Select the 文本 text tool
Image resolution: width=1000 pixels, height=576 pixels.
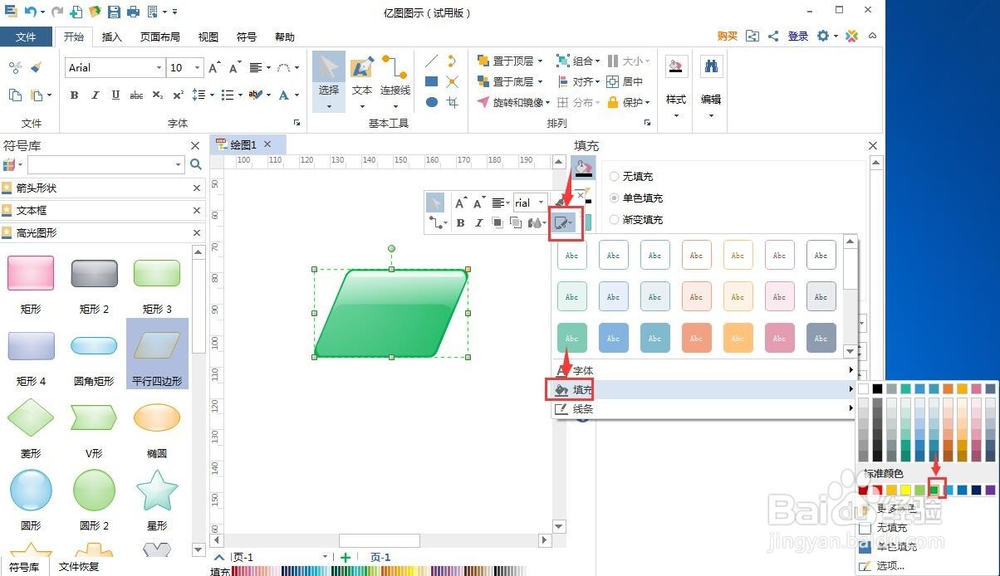pyautogui.click(x=362, y=81)
